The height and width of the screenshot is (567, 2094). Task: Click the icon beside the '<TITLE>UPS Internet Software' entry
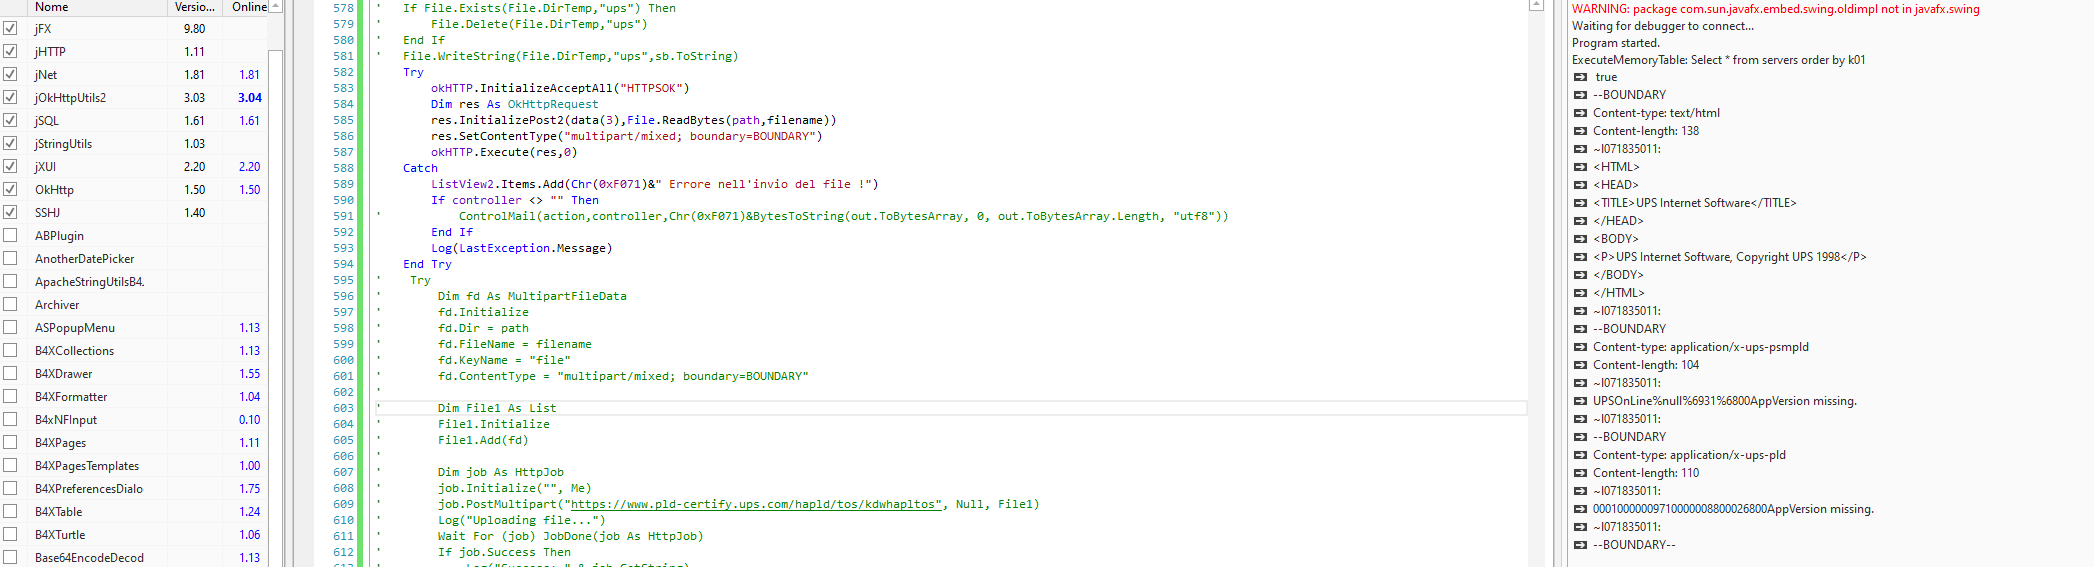(x=1580, y=203)
